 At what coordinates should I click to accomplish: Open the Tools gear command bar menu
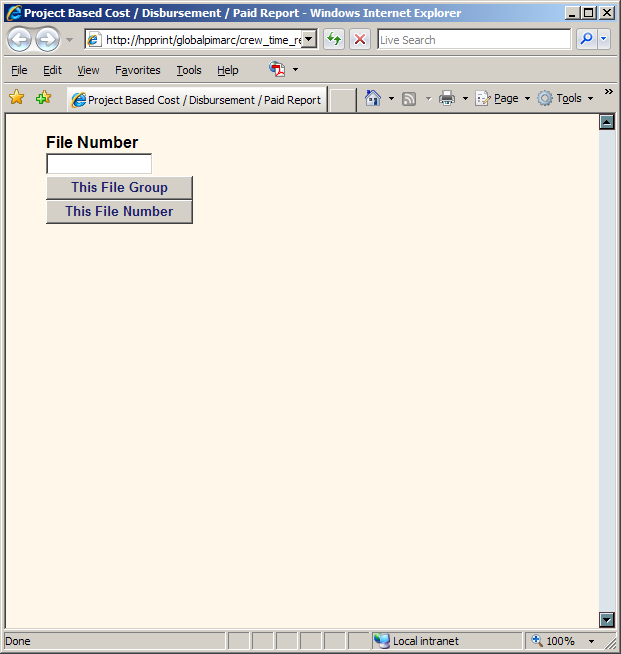(566, 98)
